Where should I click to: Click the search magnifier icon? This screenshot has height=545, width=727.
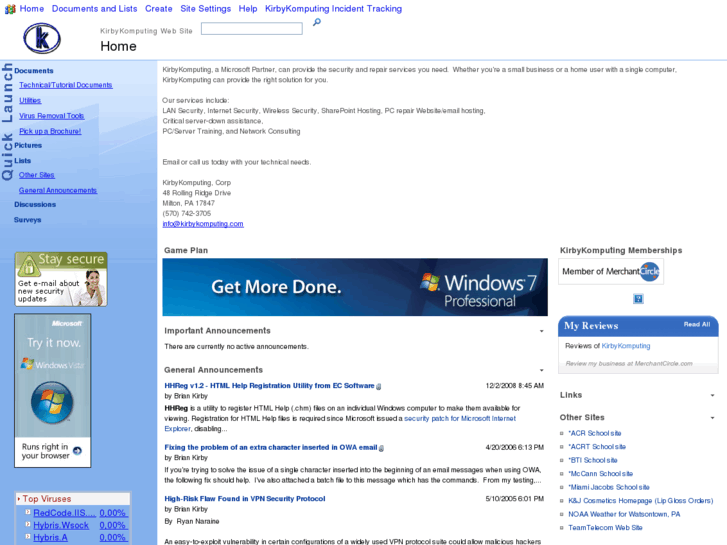tap(317, 22)
